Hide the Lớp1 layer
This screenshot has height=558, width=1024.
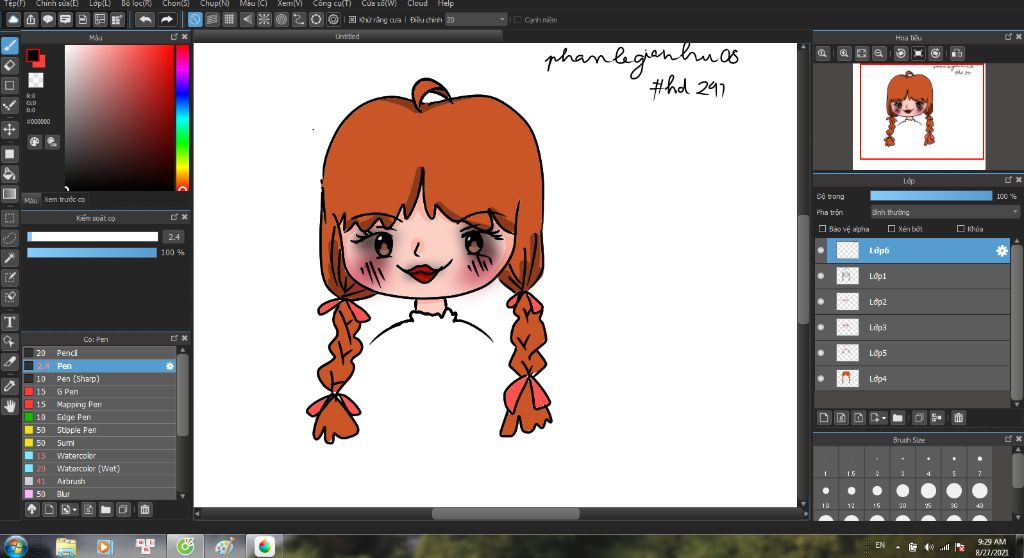click(x=821, y=276)
